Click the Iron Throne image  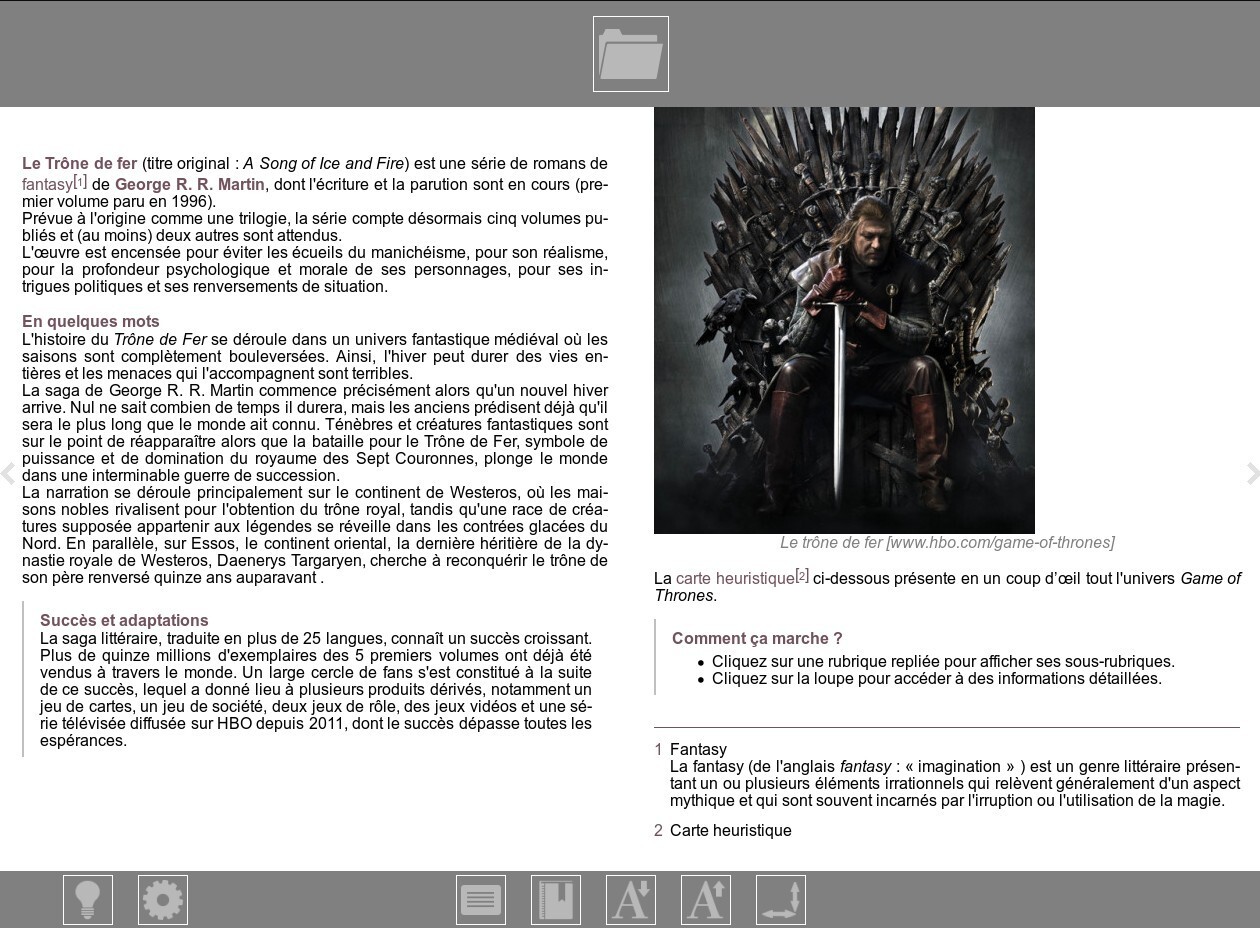844,320
